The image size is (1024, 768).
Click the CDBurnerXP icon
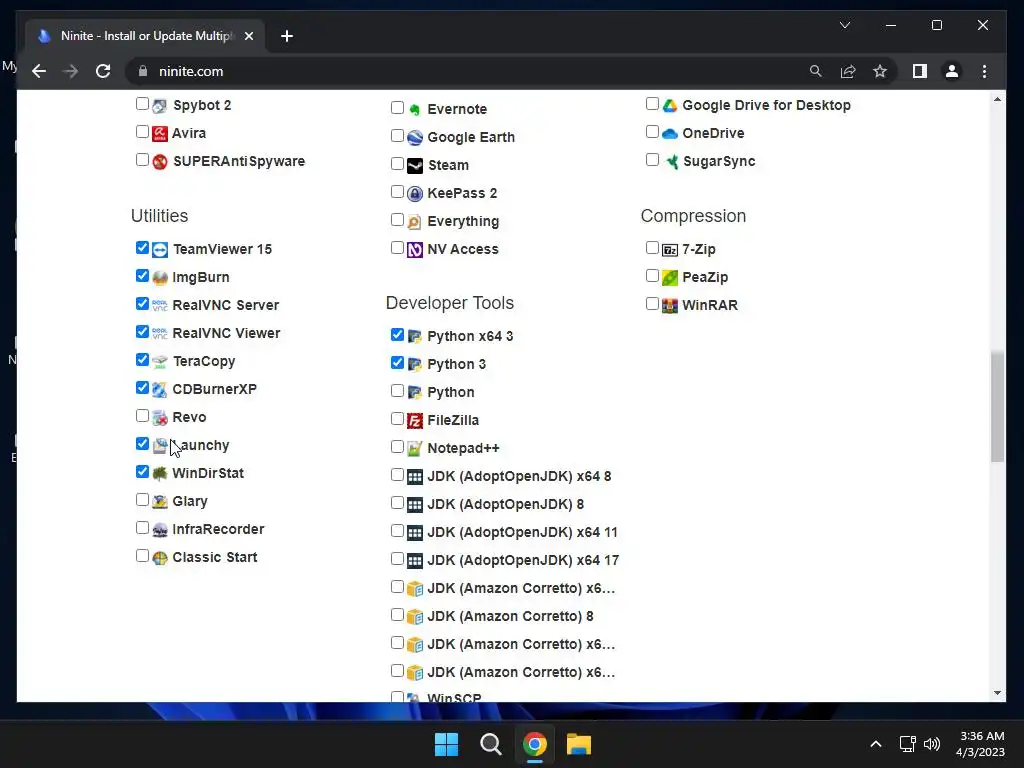coord(160,389)
